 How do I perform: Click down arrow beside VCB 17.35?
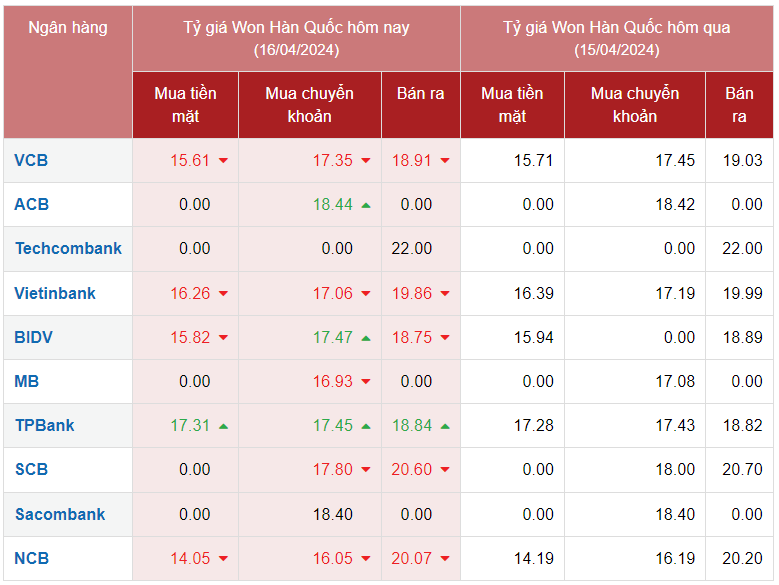pos(366,160)
